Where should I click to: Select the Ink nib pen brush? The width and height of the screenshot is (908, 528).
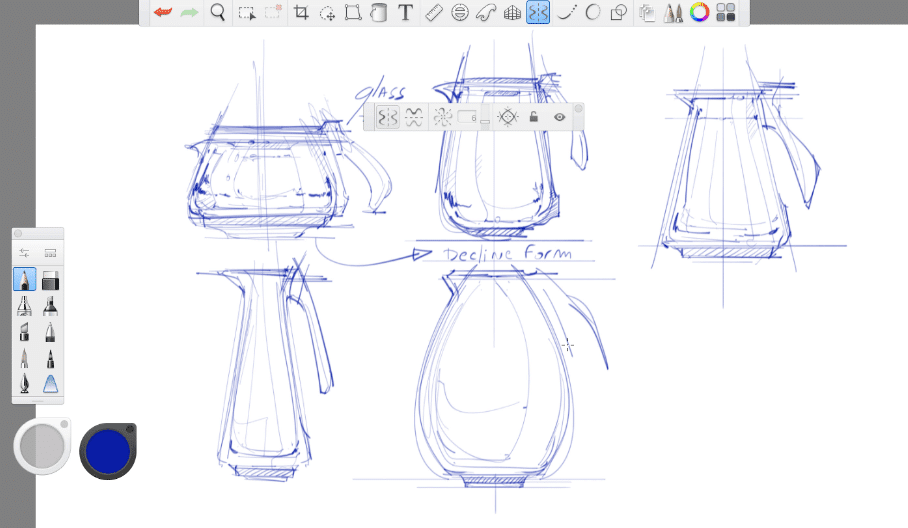click(24, 384)
